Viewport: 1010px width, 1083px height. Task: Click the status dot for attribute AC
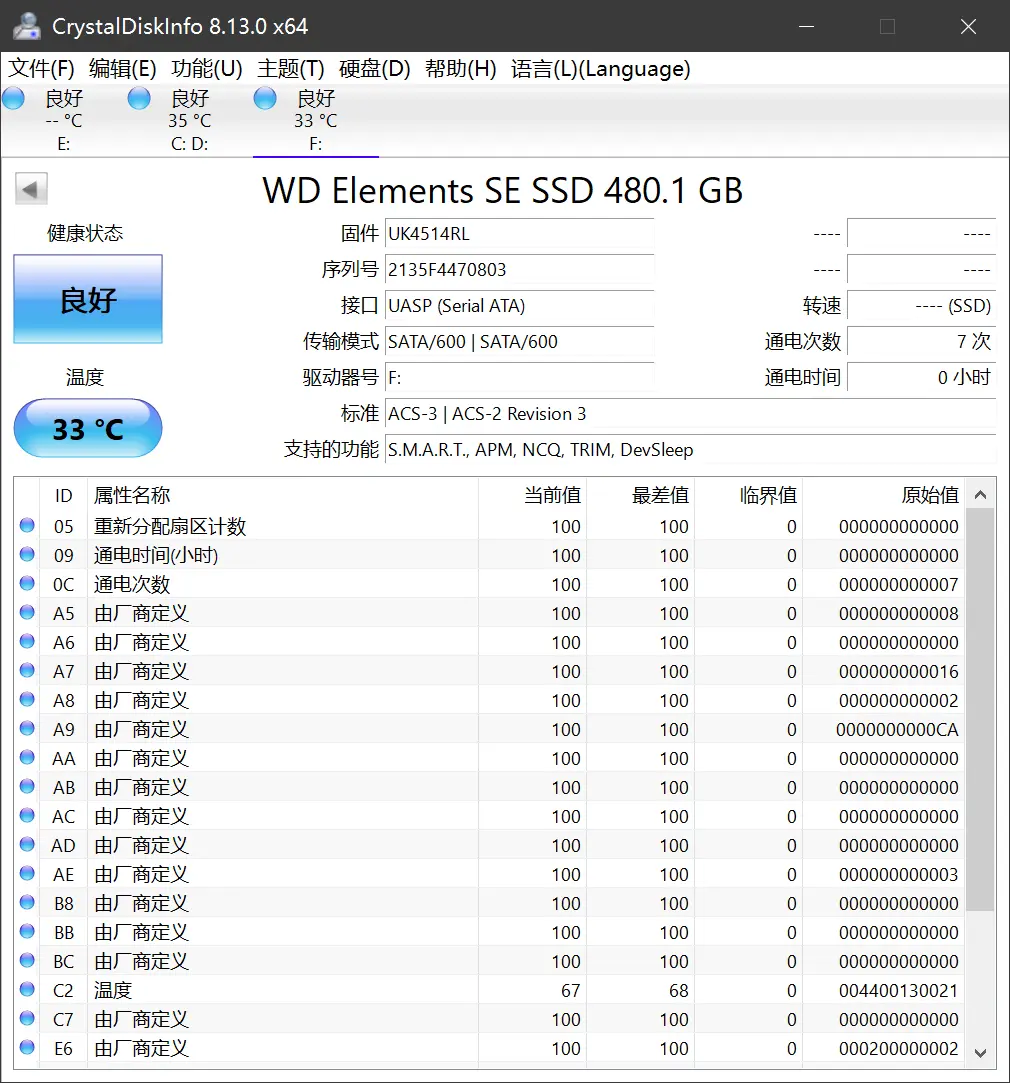27,816
